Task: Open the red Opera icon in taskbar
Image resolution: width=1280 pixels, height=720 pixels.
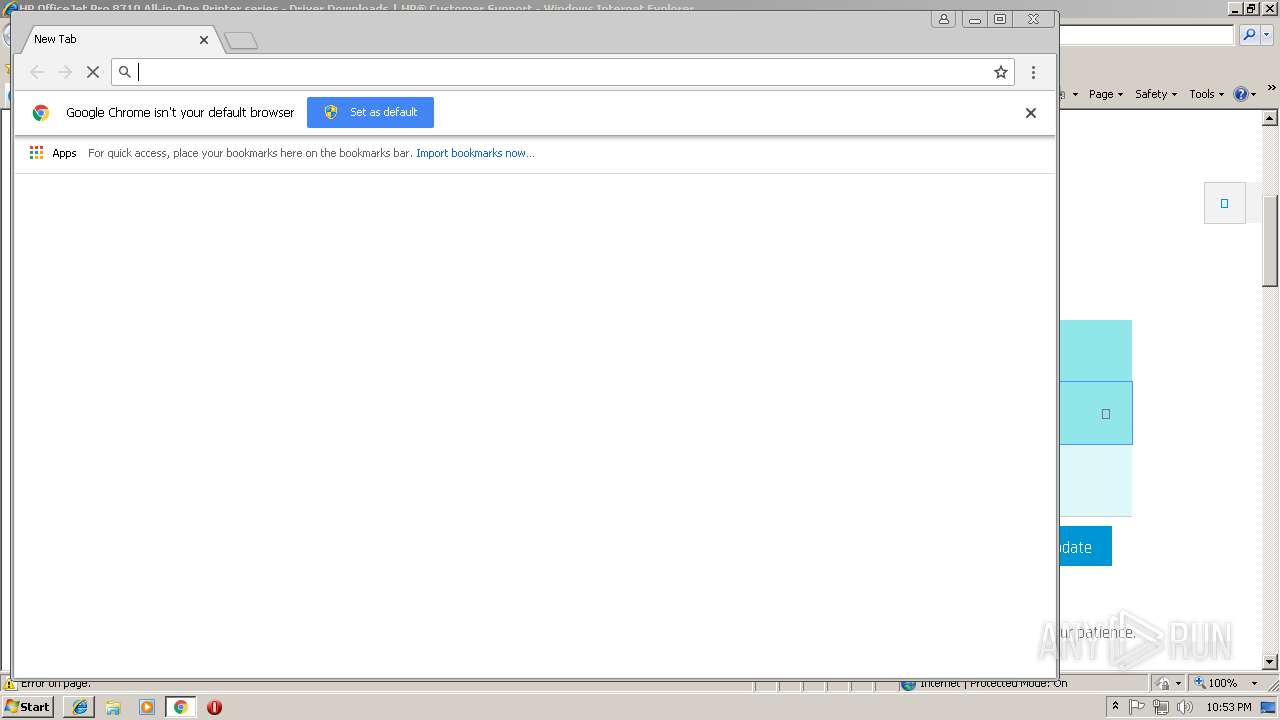Action: [x=214, y=706]
